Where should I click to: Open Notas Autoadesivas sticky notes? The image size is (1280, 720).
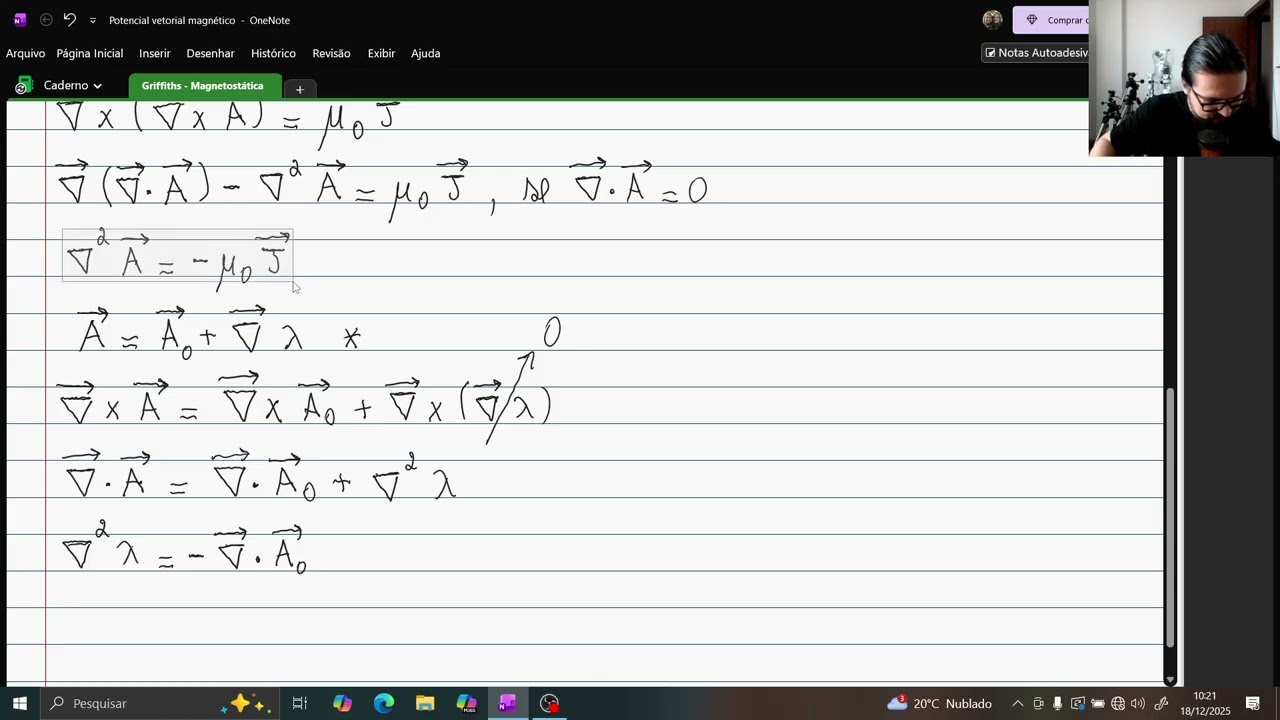coord(1037,53)
